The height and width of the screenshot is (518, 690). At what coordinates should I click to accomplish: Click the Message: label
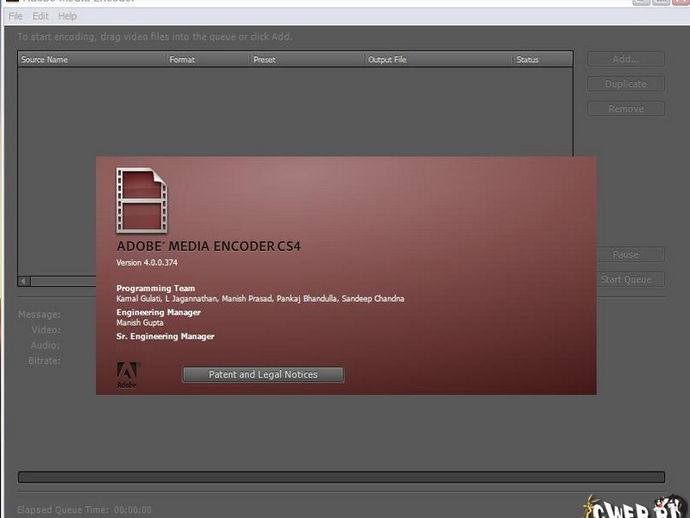40,315
